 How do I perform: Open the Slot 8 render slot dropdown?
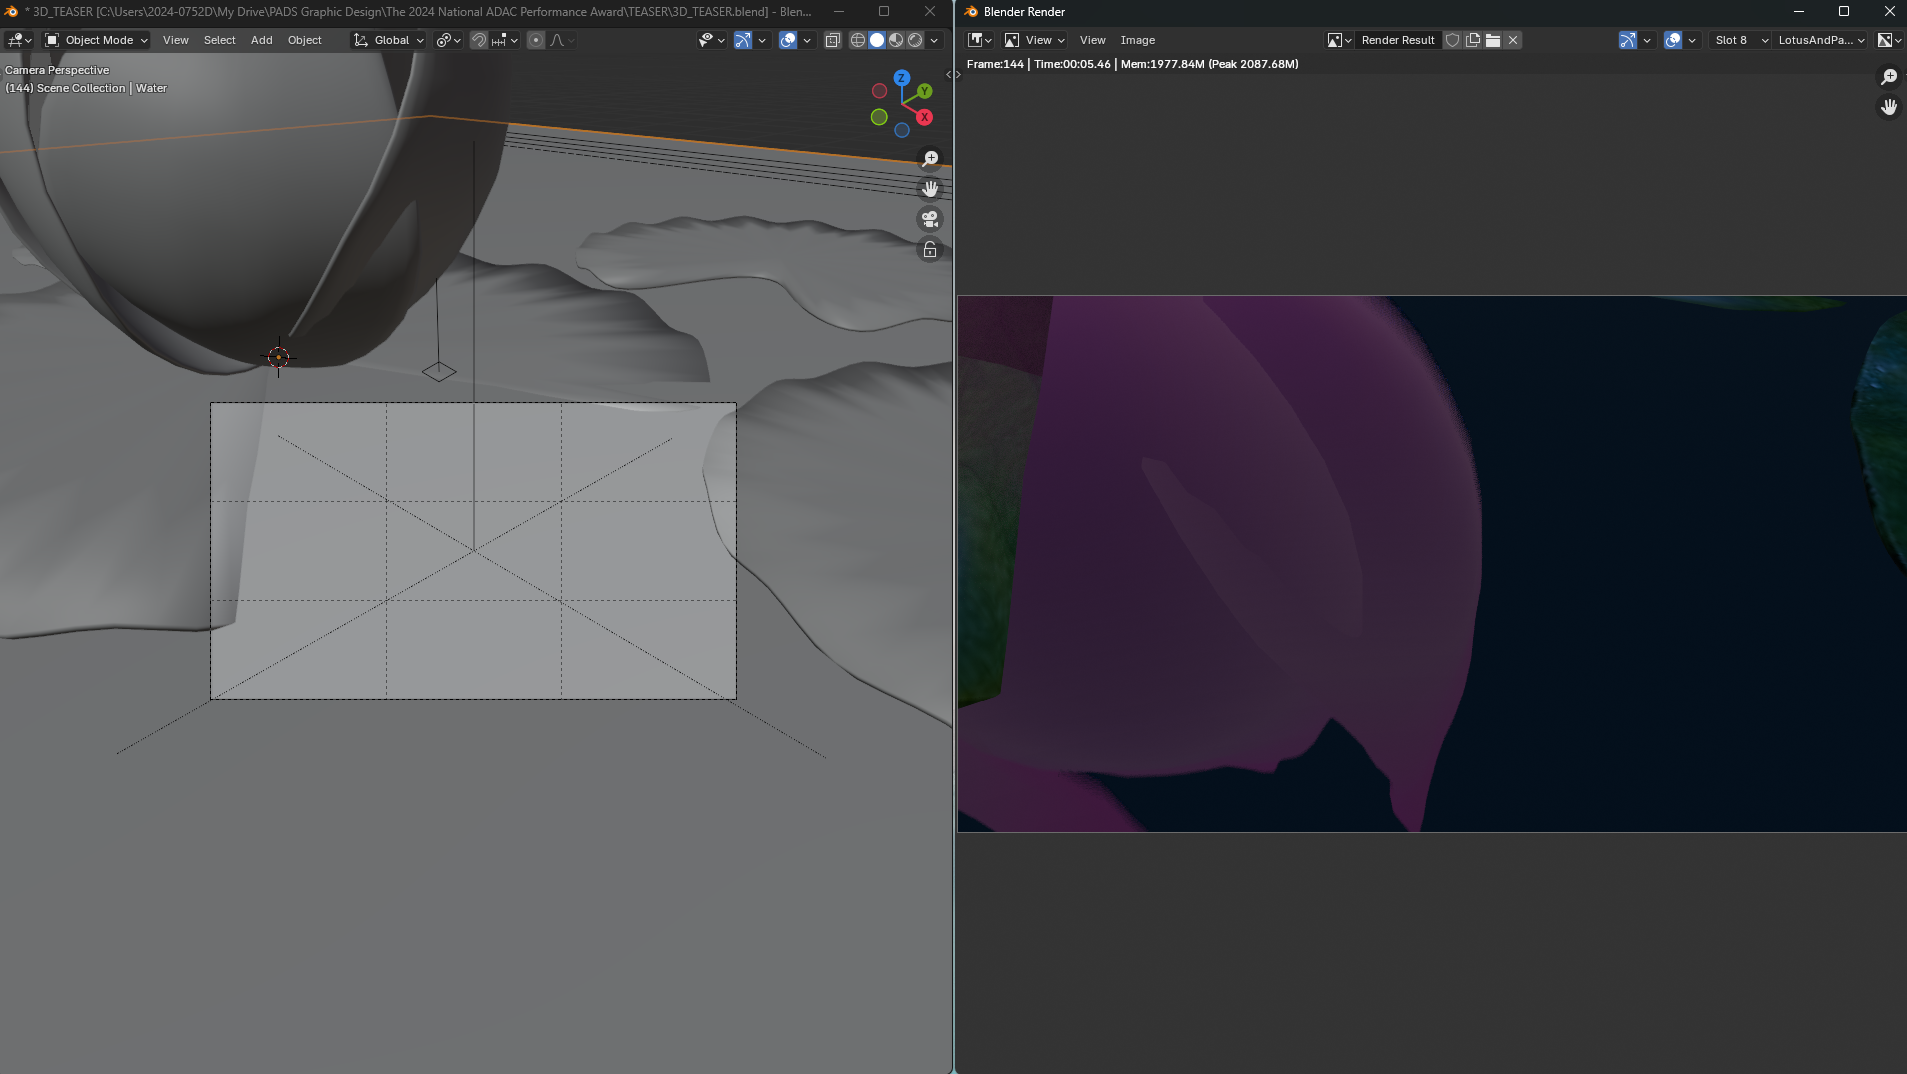(x=1740, y=40)
